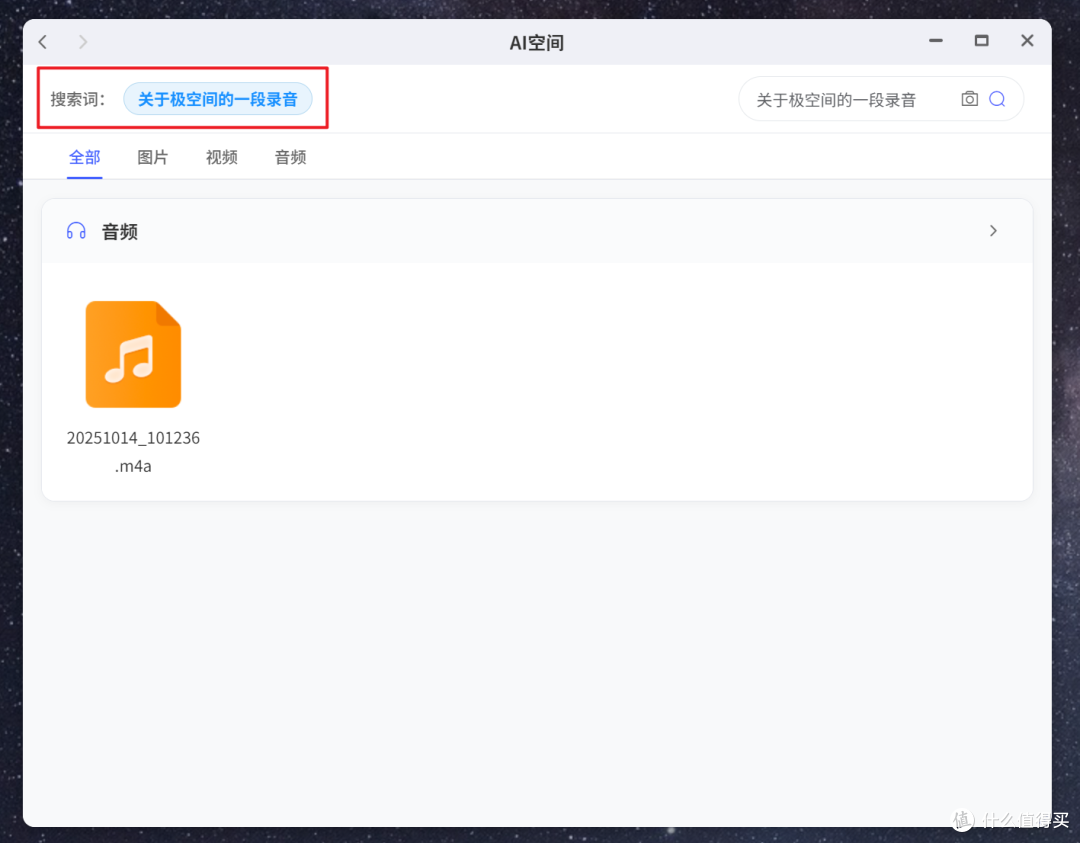Image resolution: width=1080 pixels, height=843 pixels.
Task: Maximize the AI空间 window
Action: (x=982, y=41)
